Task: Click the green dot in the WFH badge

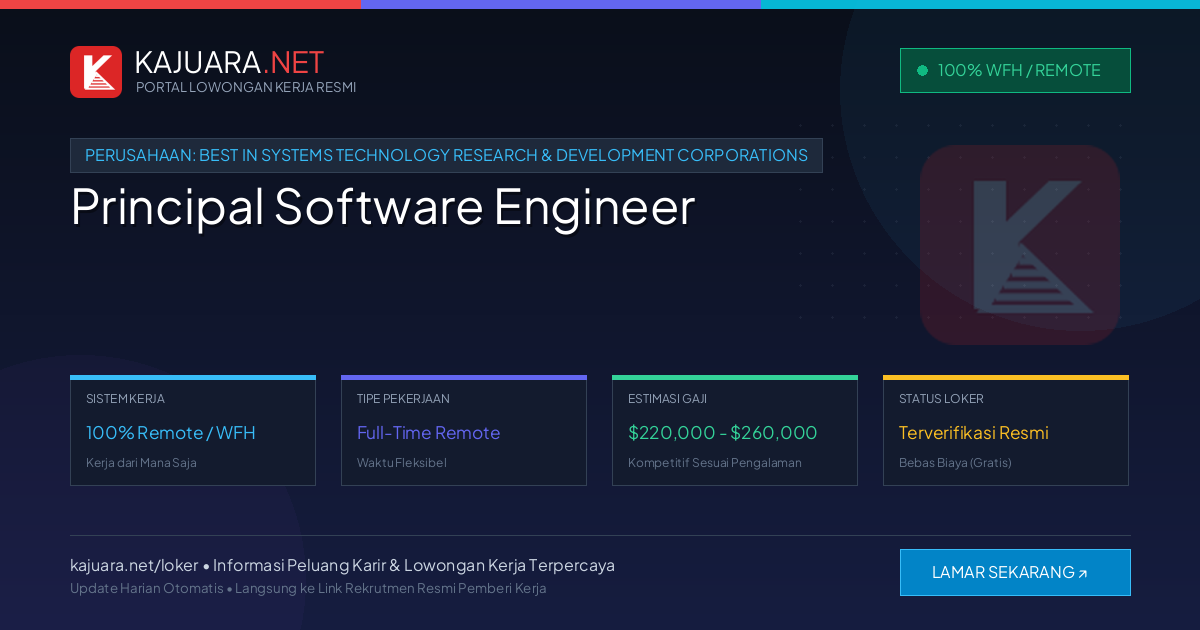Action: [x=922, y=71]
